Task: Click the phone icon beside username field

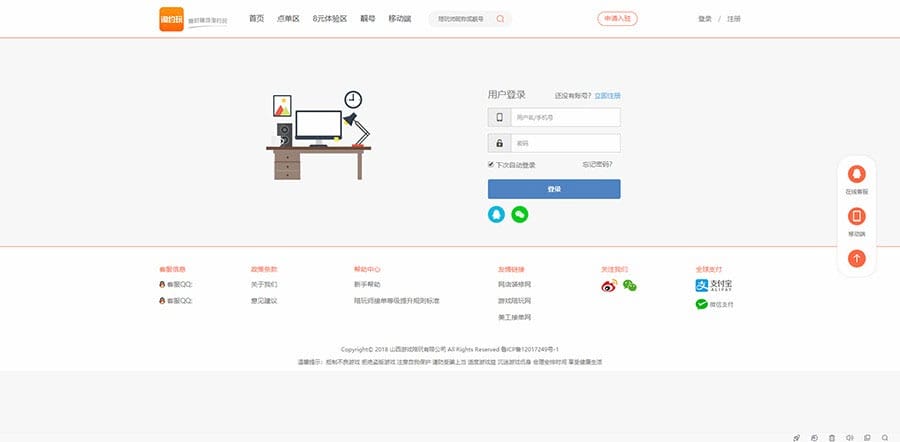Action: tap(499, 117)
